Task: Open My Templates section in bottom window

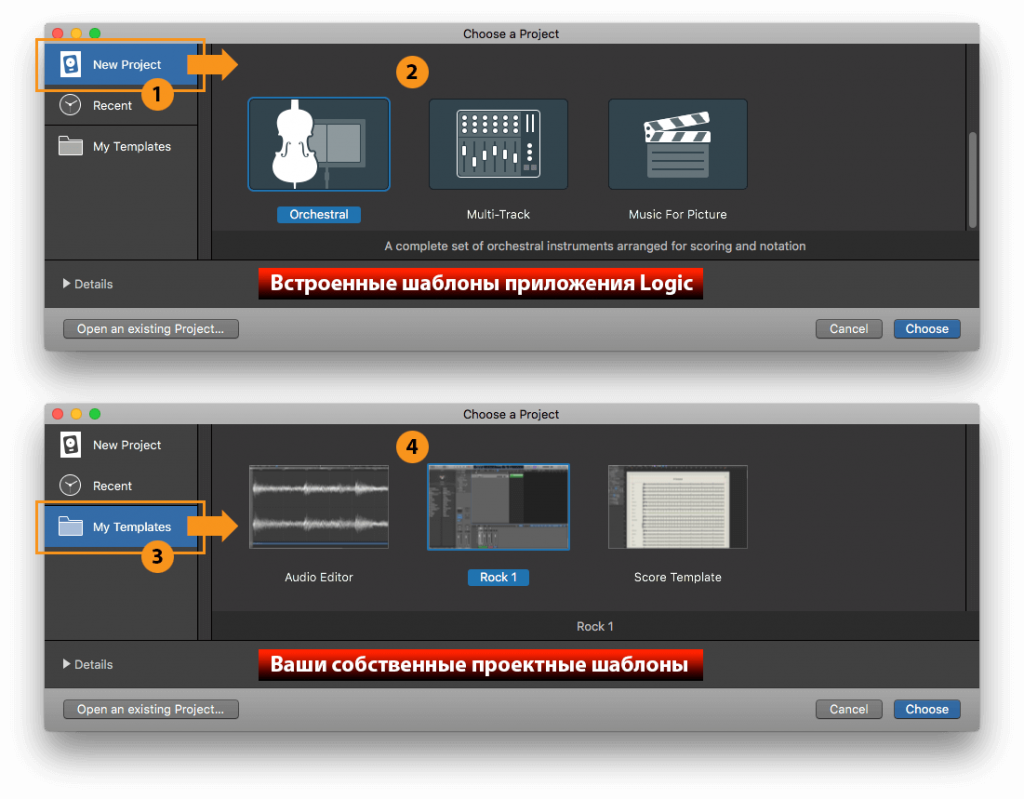Action: [121, 527]
